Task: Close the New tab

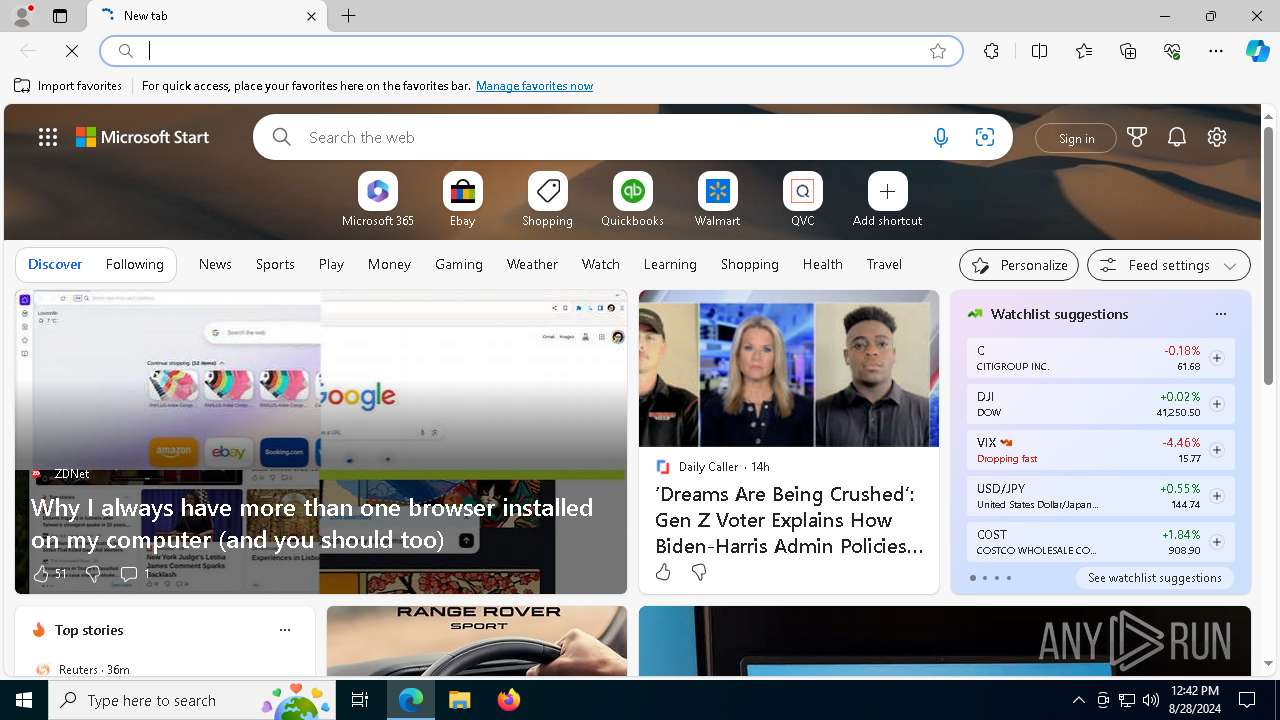Action: pos(311,16)
